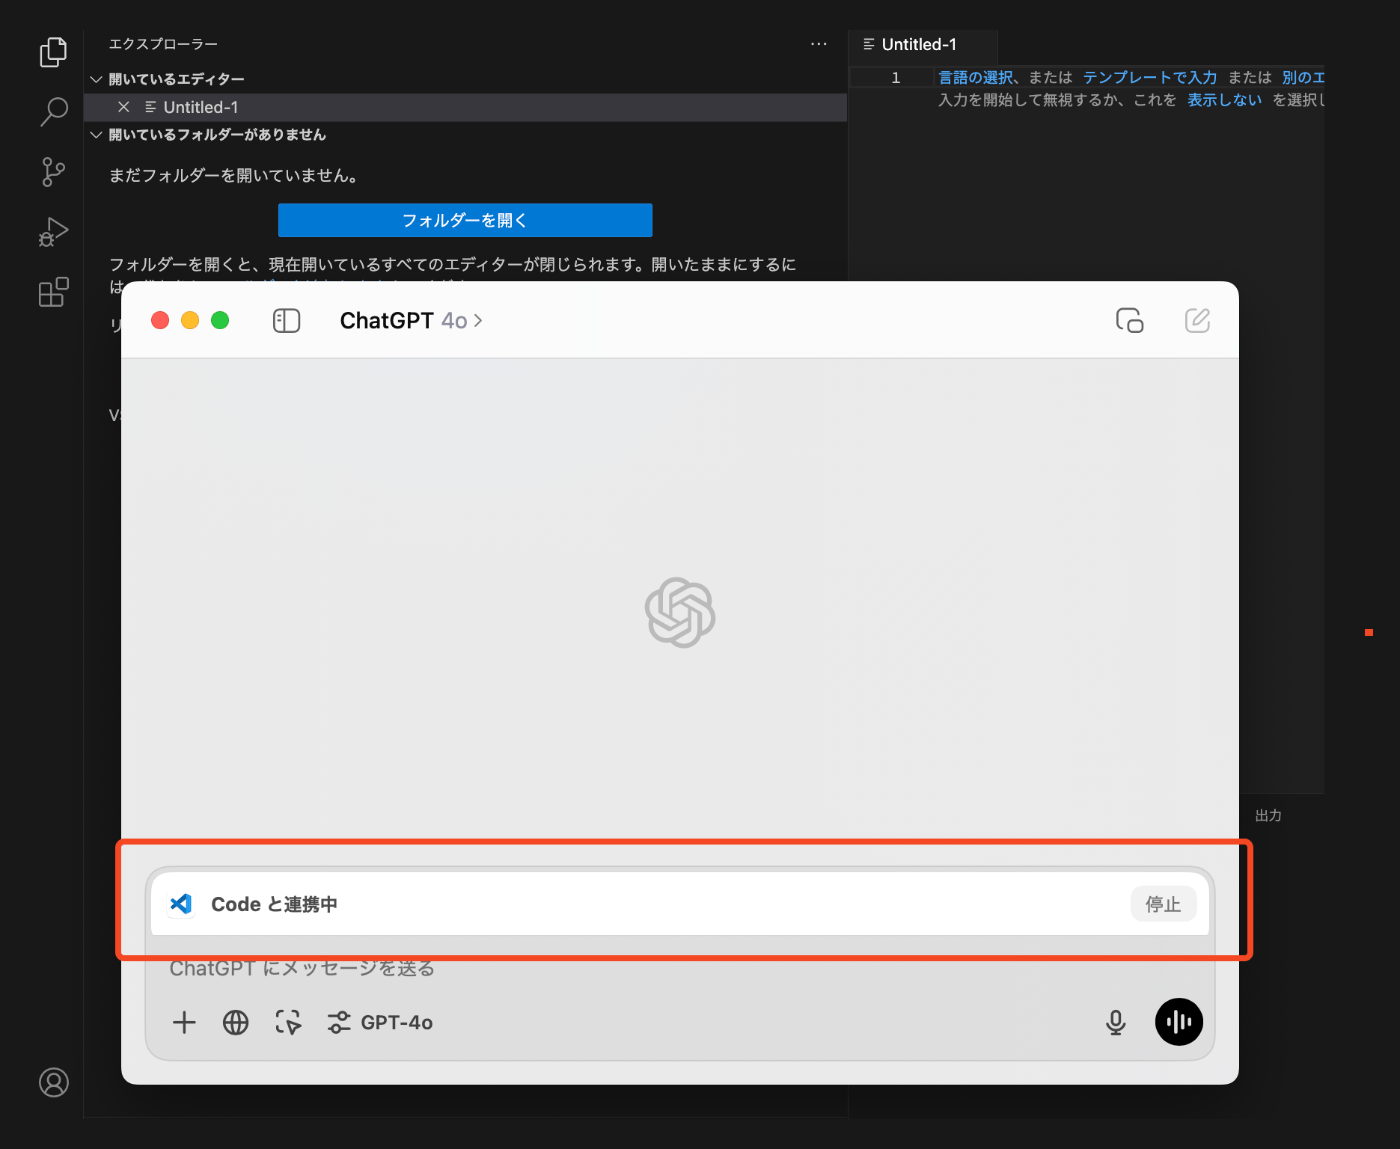Start a new chat with compose icon
1400x1149 pixels.
(x=1197, y=320)
